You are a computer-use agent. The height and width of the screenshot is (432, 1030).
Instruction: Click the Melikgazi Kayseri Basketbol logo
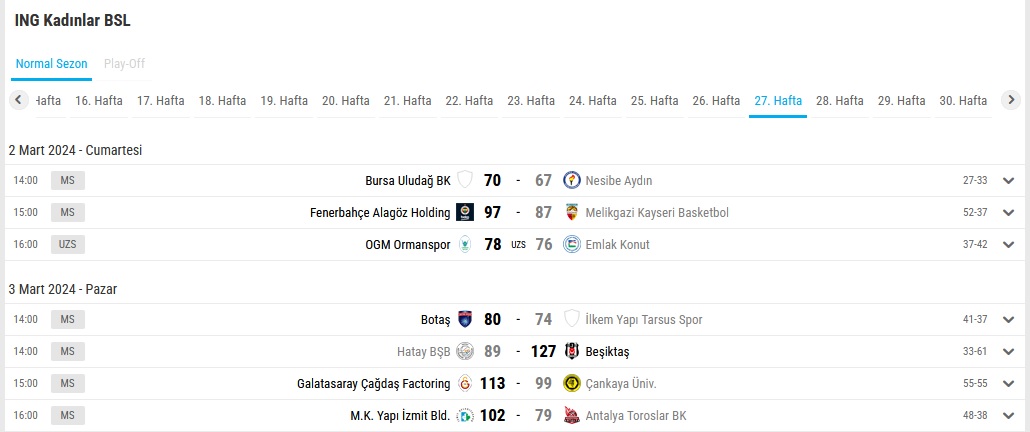pyautogui.click(x=572, y=212)
